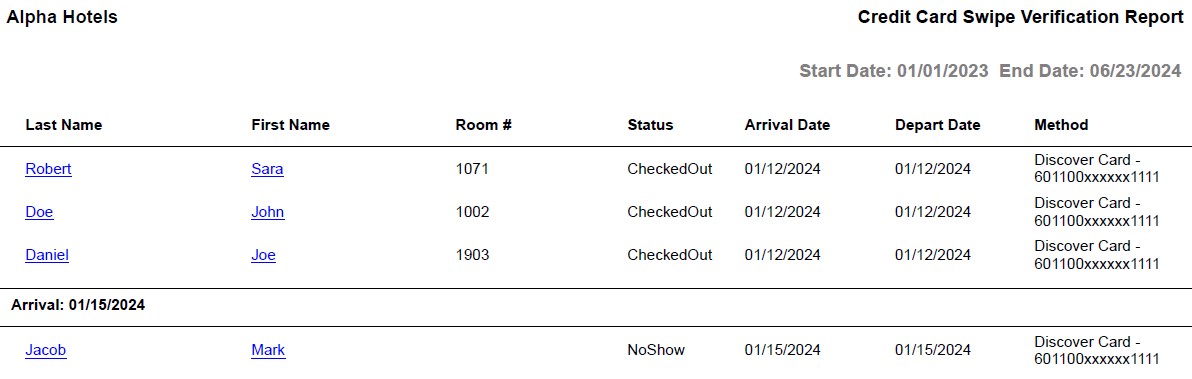Open the Joe first name link
Viewport: 1192px width, 379px height.
click(x=263, y=256)
